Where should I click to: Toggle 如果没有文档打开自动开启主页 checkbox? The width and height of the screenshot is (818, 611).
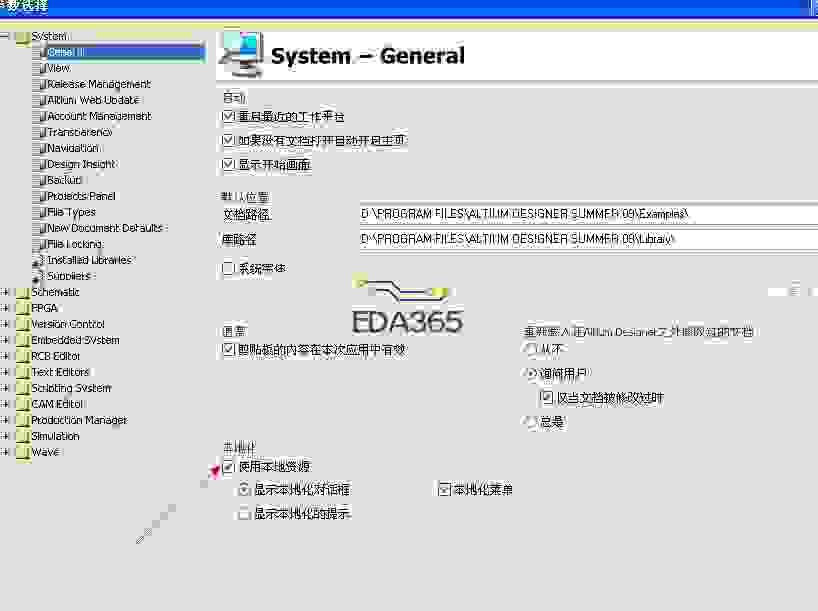[228, 140]
